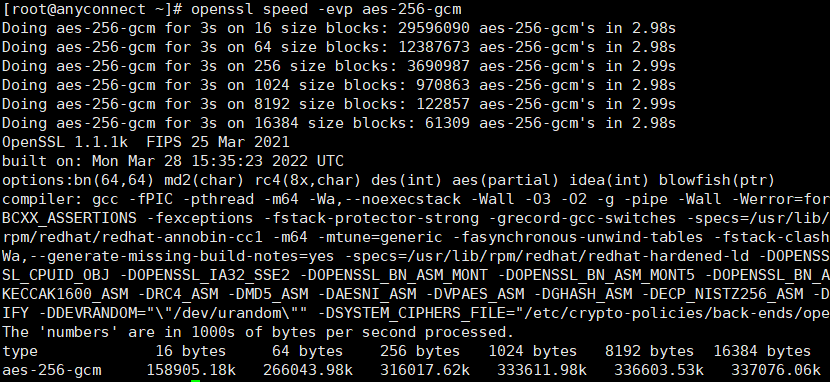Click the 1024 bytes column header
830x382 pixels.
click(x=532, y=351)
